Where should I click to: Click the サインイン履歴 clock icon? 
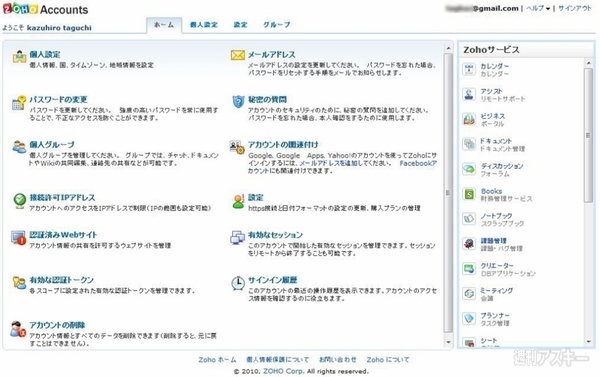pos(238,283)
